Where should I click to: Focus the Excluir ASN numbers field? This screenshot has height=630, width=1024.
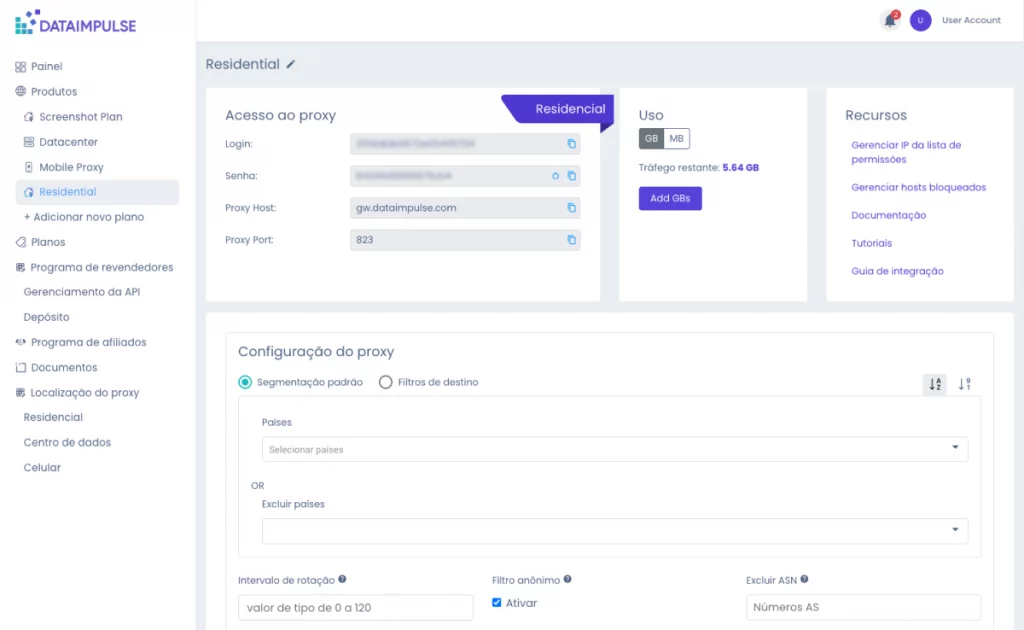[863, 607]
